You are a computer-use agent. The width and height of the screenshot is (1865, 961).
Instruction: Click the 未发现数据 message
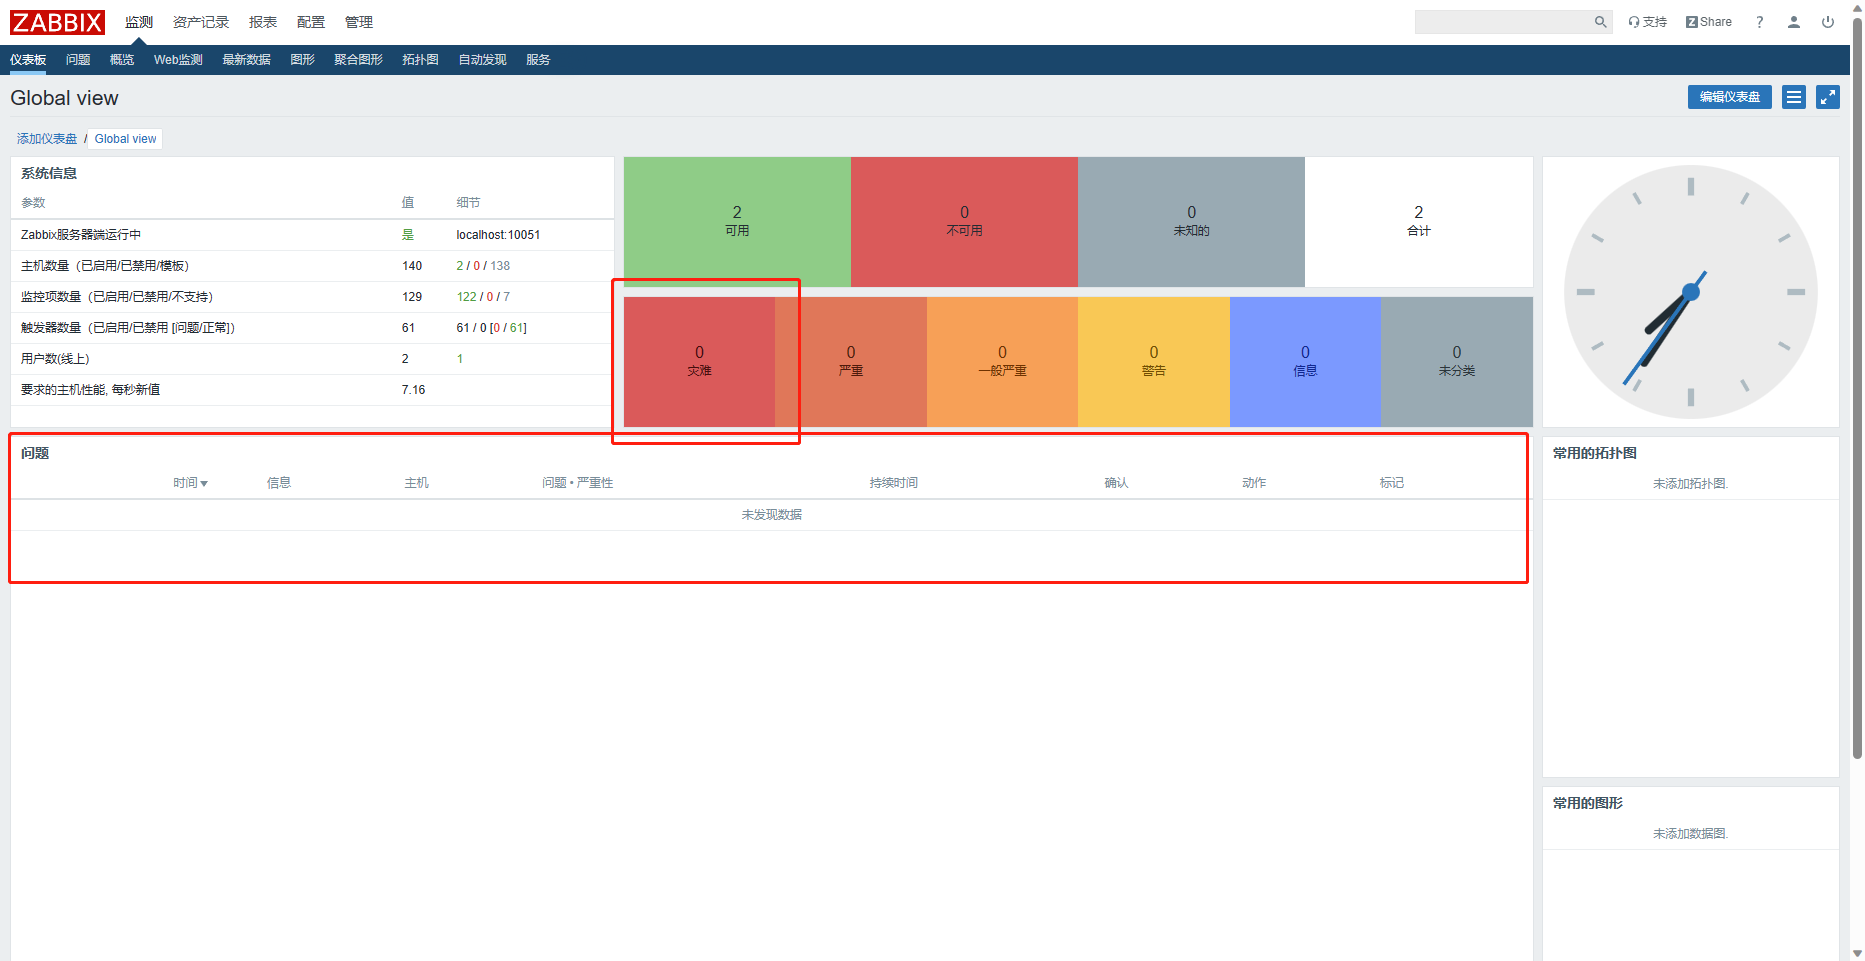coord(771,515)
